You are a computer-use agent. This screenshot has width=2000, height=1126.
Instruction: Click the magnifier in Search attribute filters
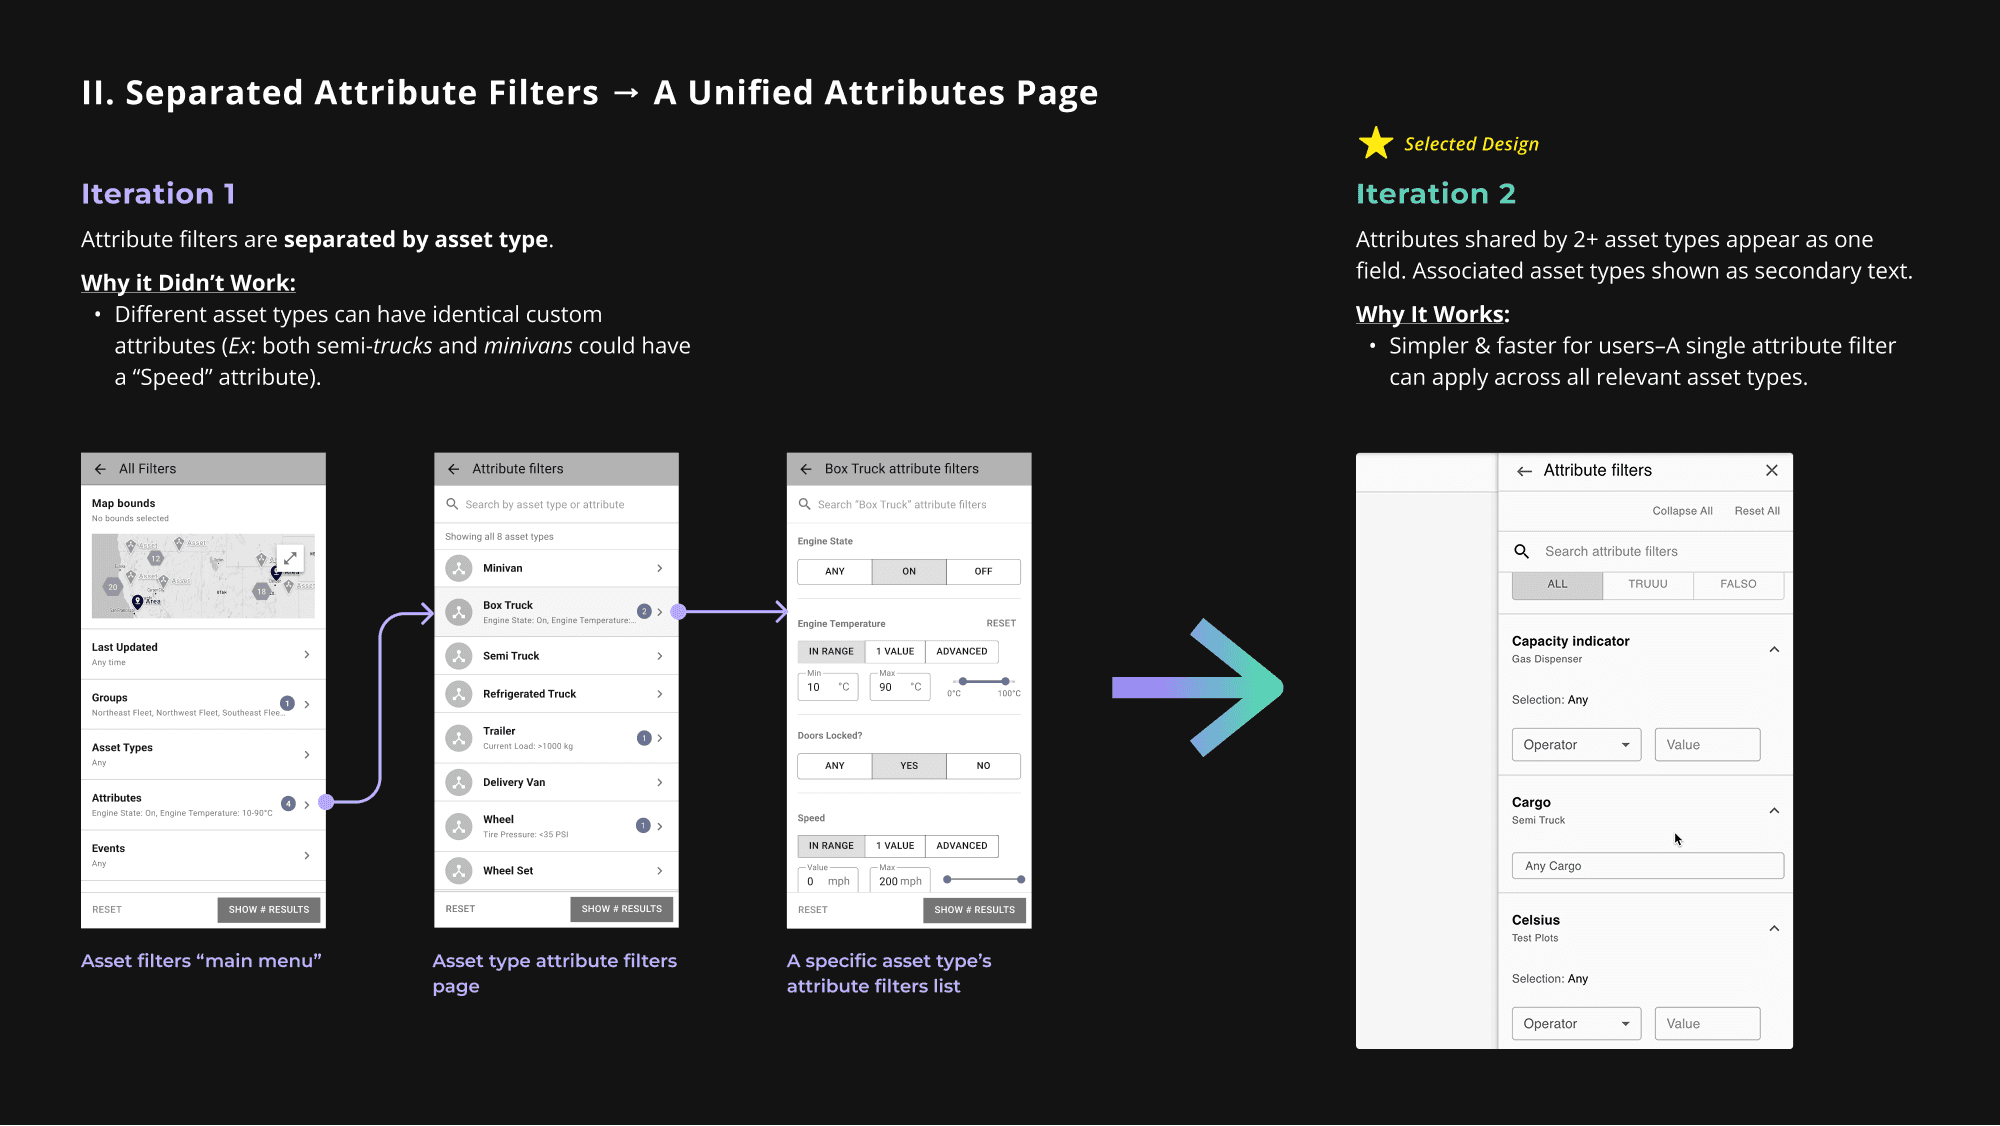pos(1521,551)
